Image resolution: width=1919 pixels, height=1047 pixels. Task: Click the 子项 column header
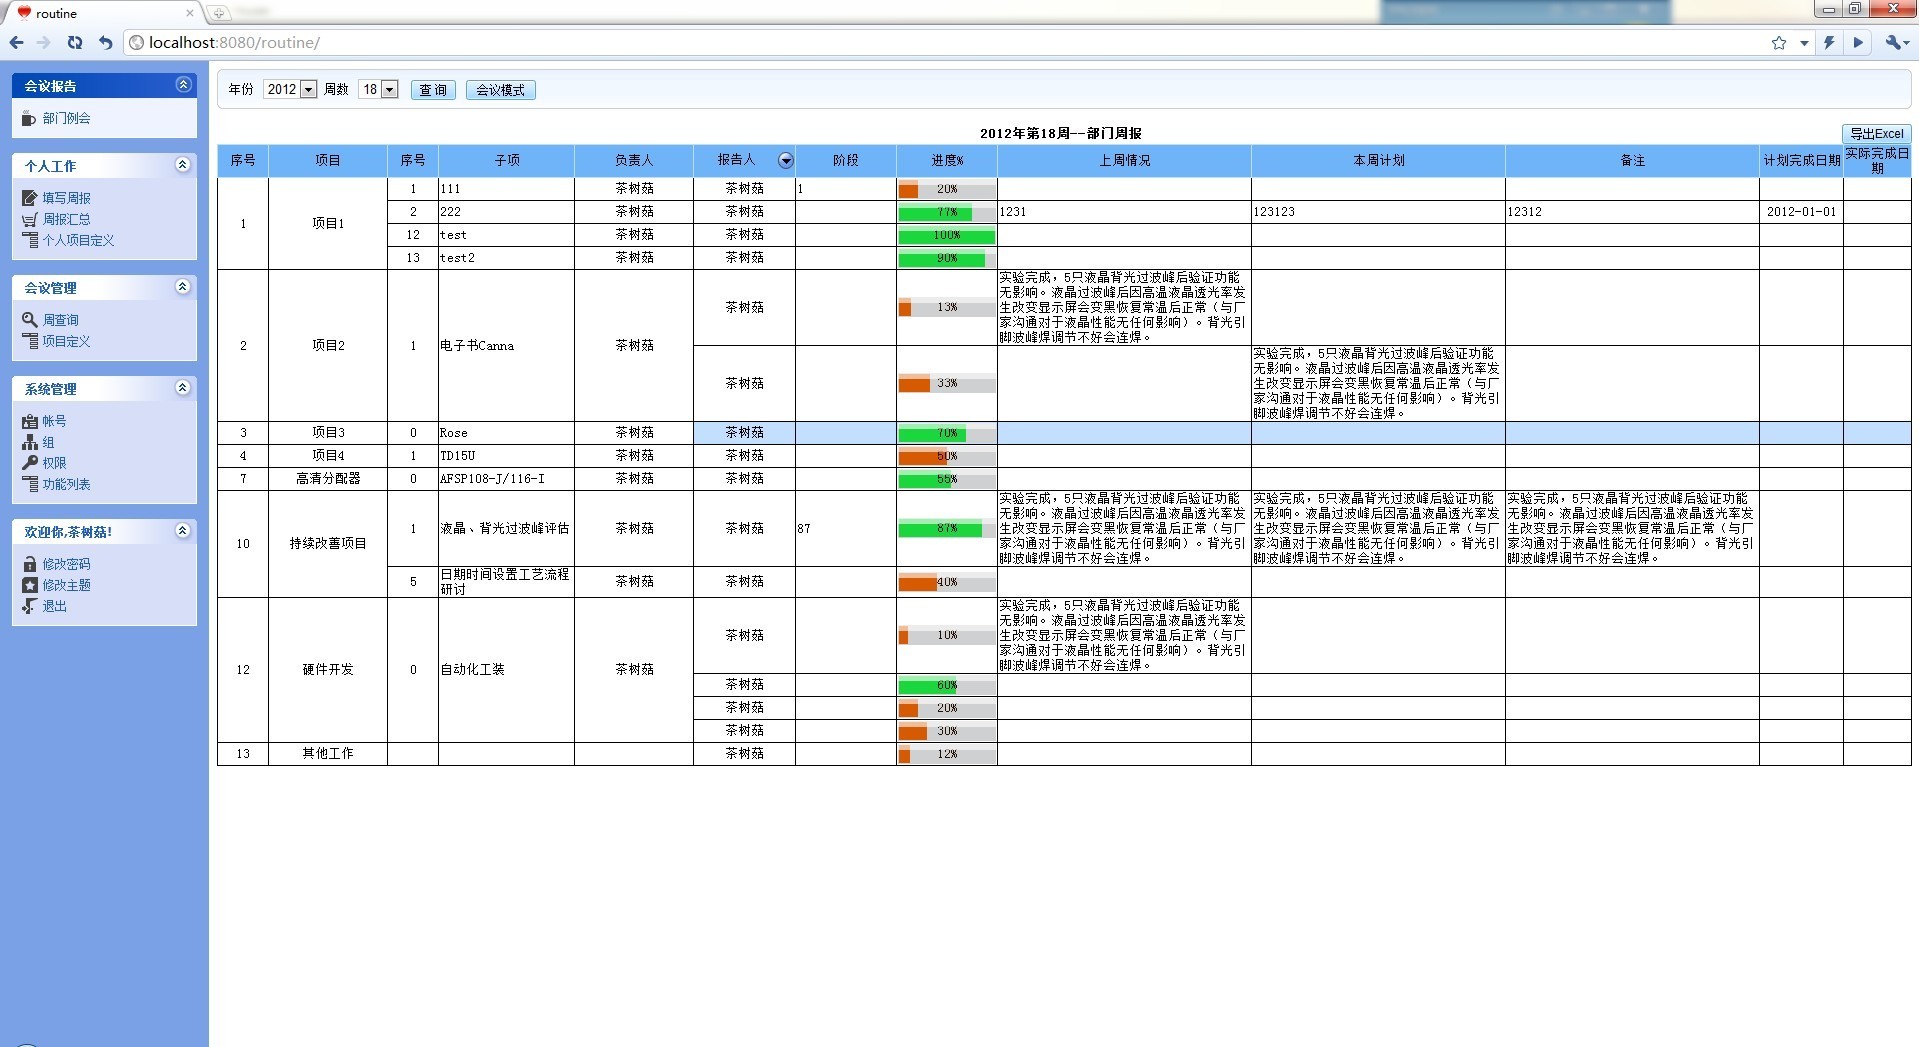click(507, 160)
